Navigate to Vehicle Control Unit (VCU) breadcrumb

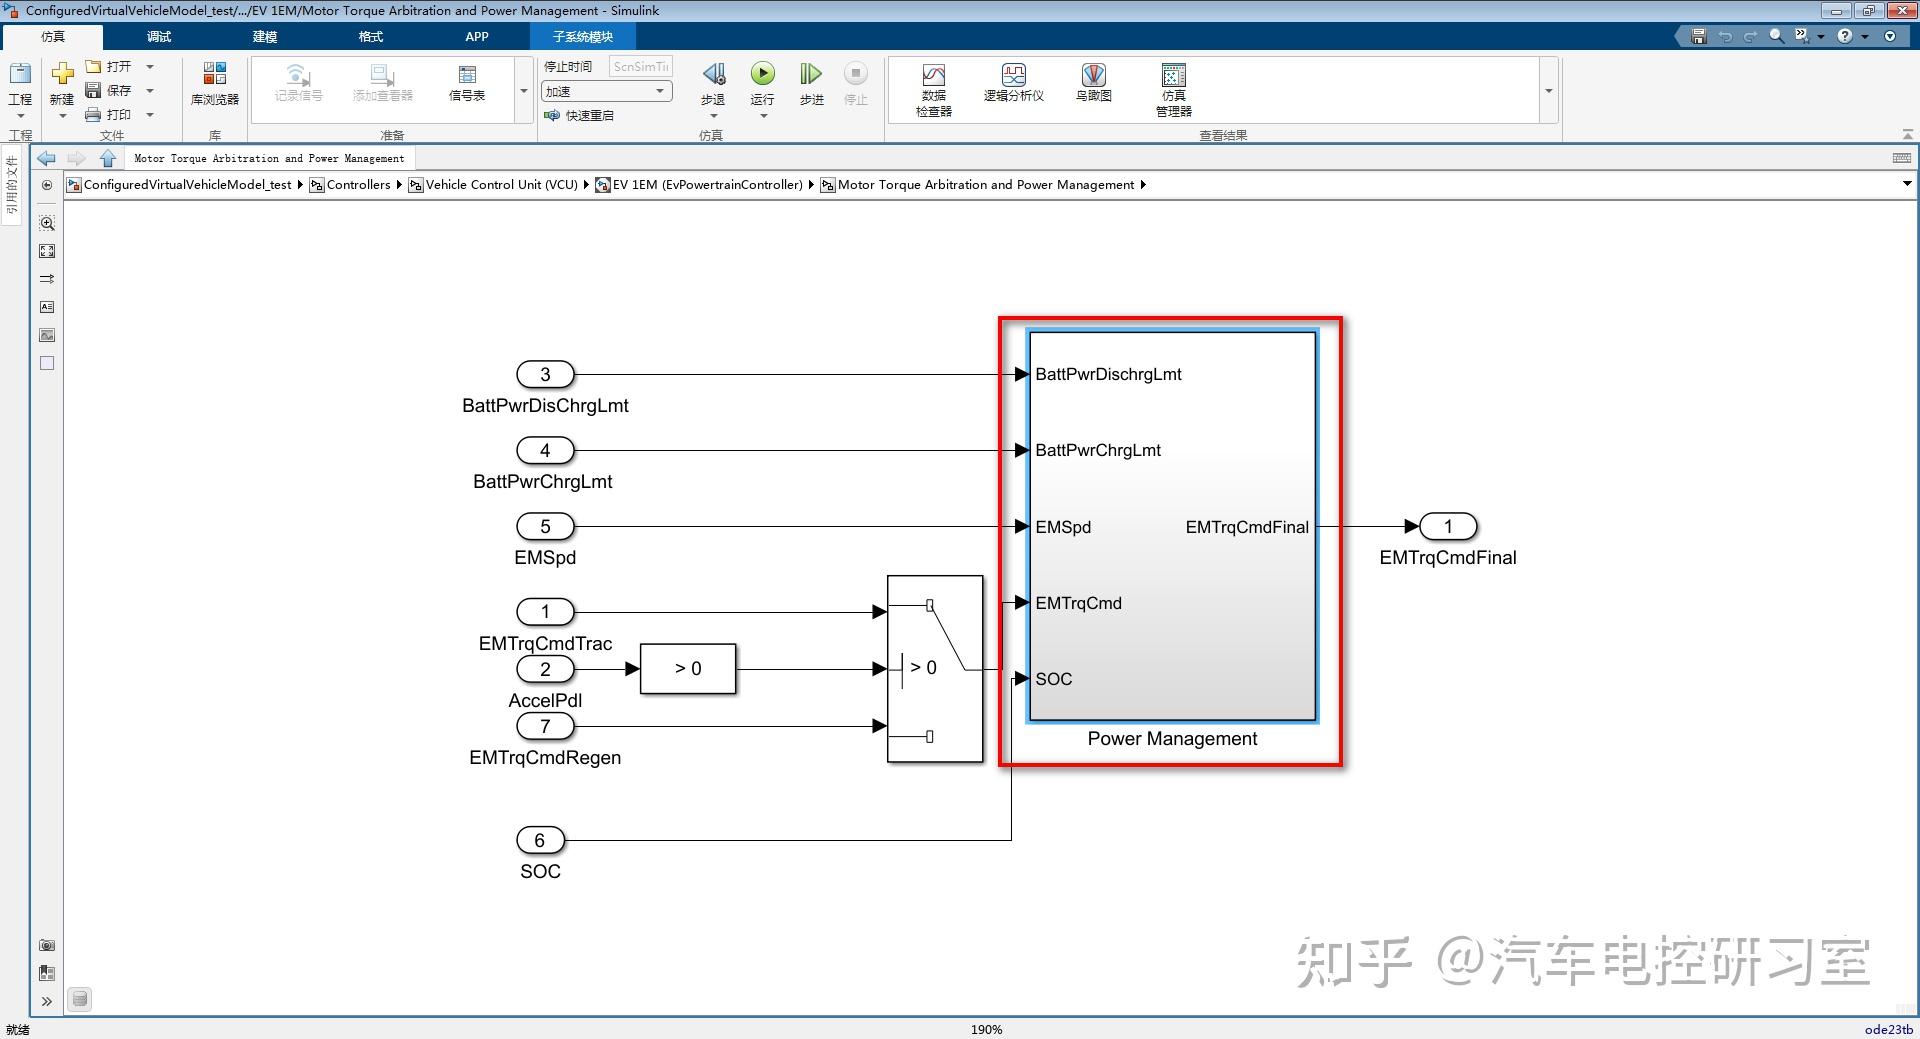point(500,184)
